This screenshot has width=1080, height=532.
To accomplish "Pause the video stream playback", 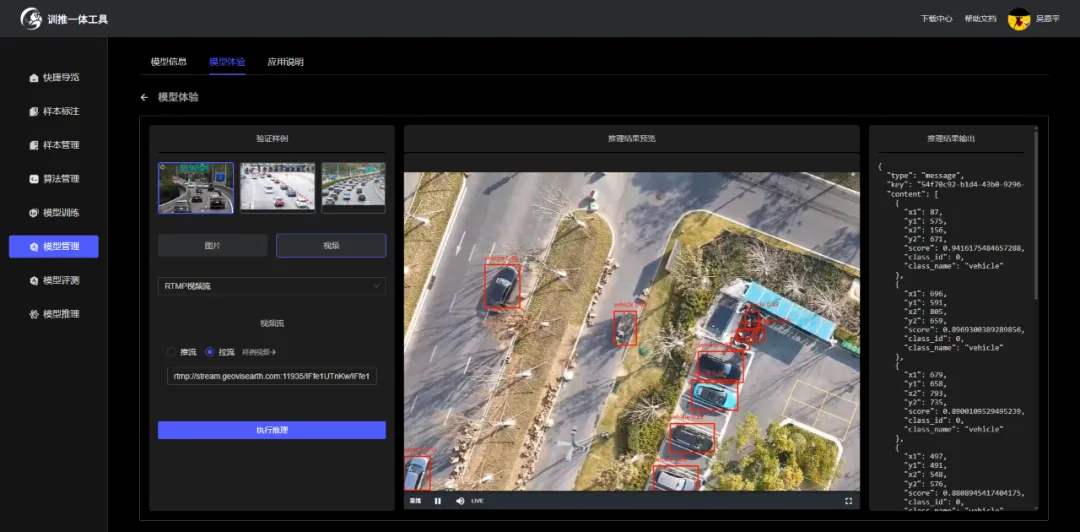I will pos(438,500).
